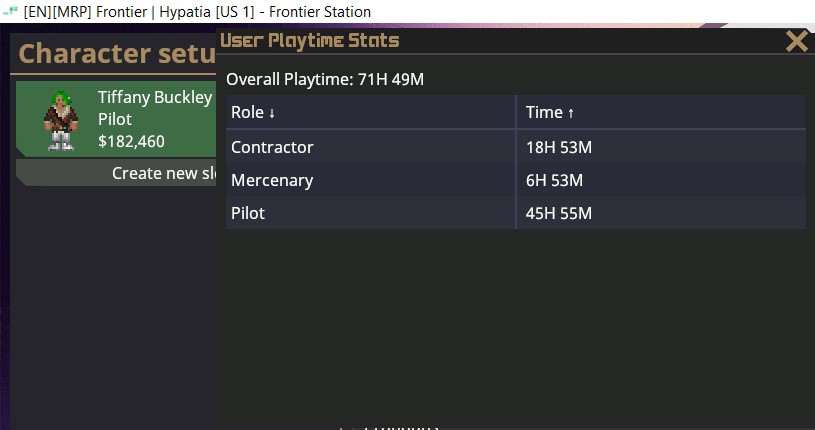Click the Contractor time 18H 53M cell
Viewport: 815px width, 430px height.
point(559,147)
